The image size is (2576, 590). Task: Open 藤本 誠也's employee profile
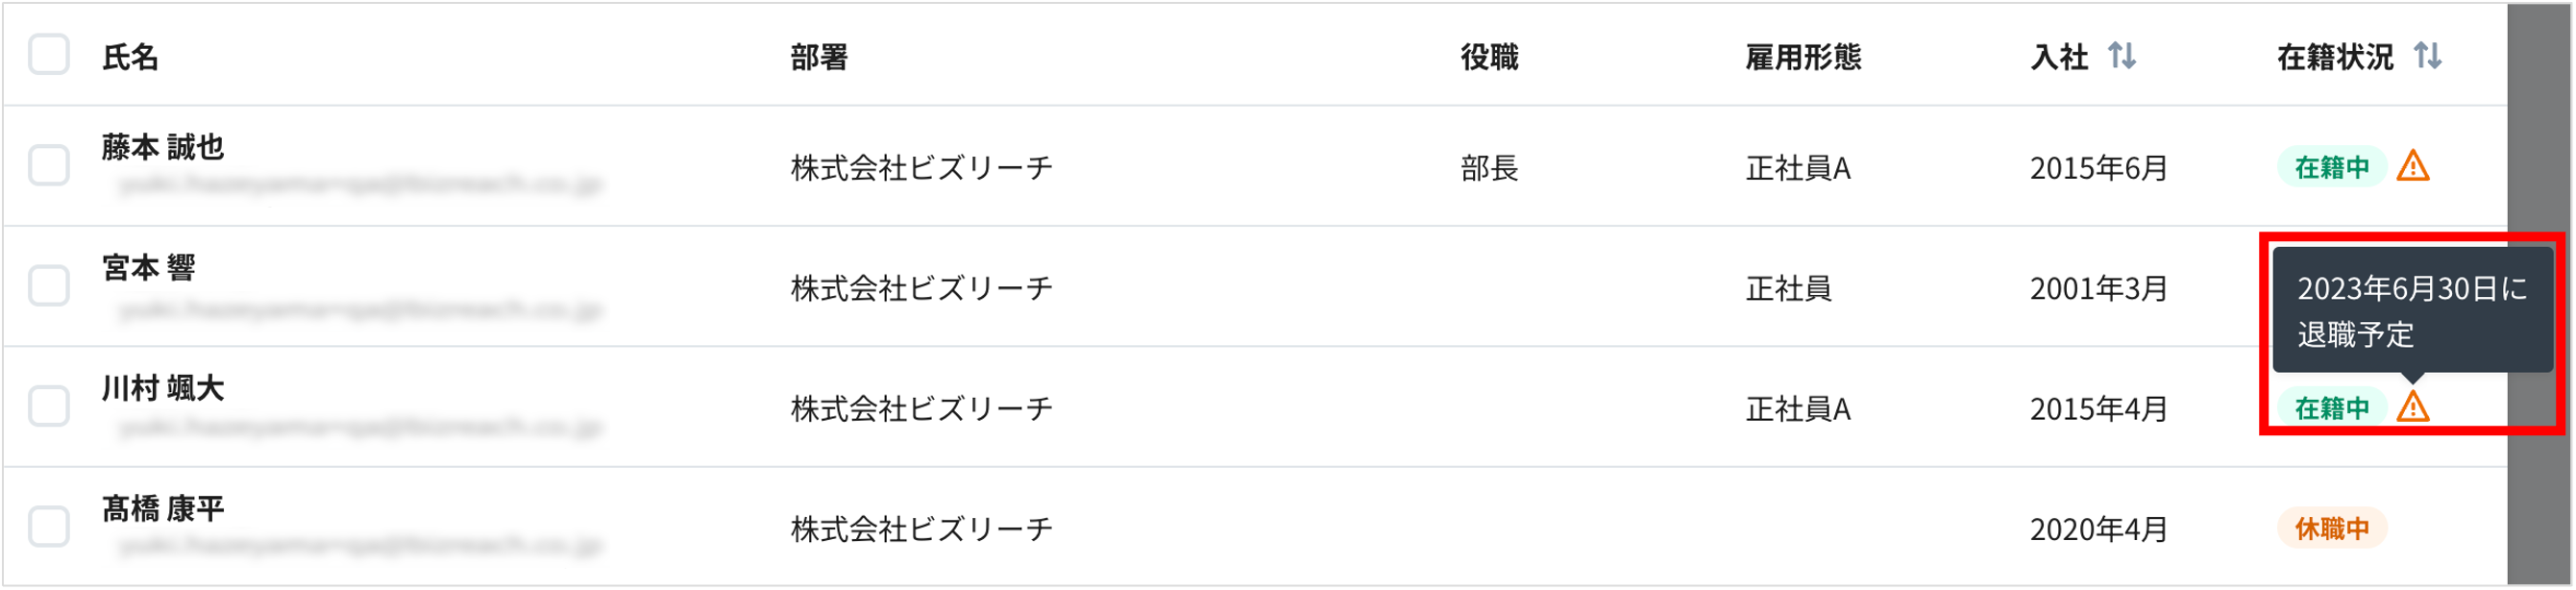click(x=162, y=146)
